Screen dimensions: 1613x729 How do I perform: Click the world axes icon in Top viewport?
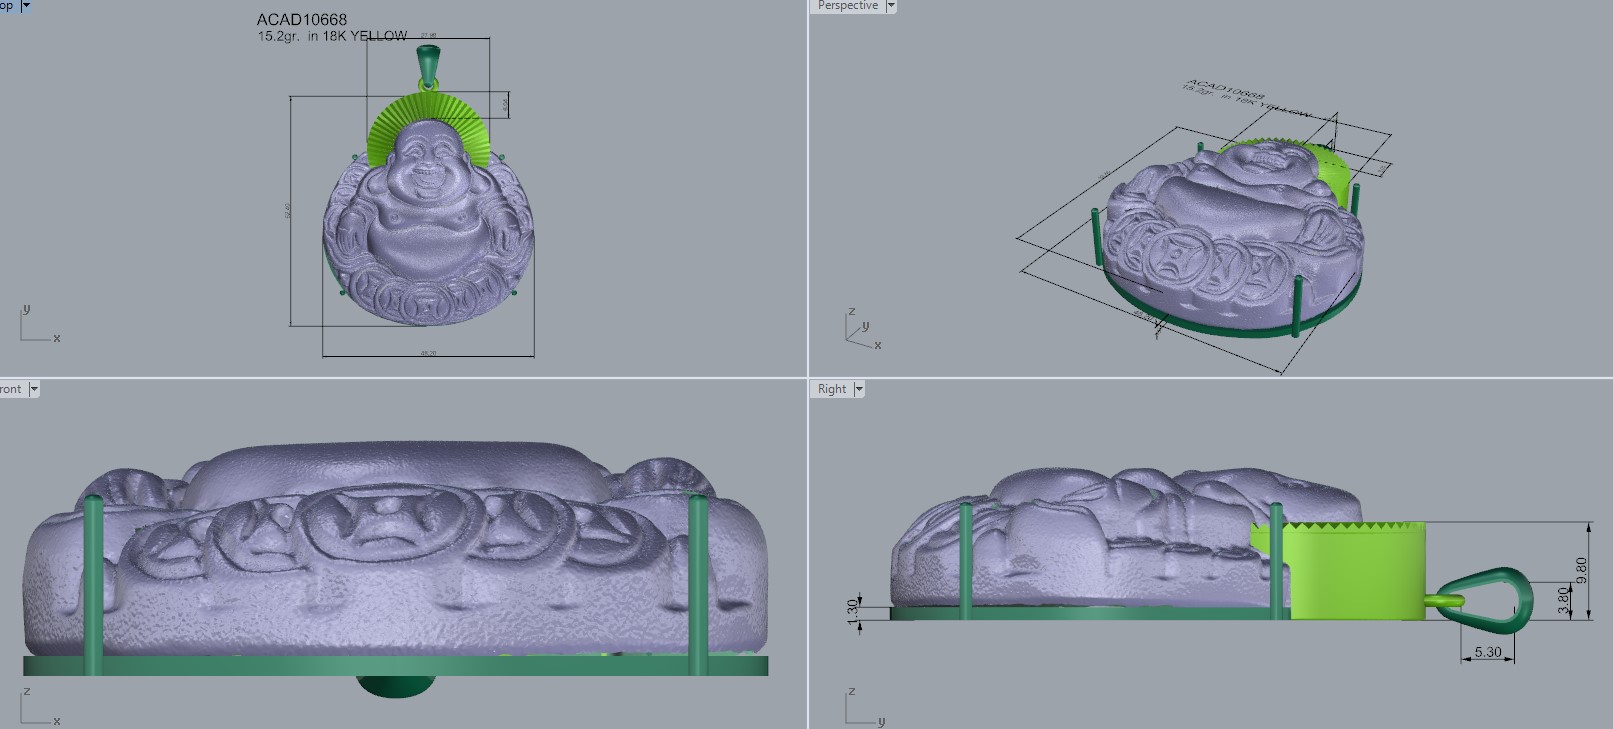[x=40, y=324]
